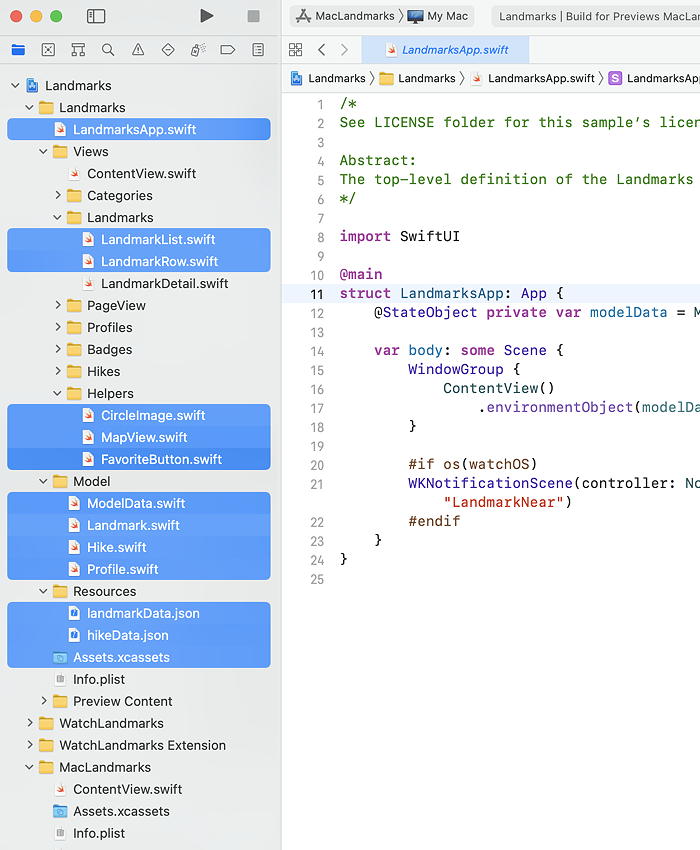Open Assets.xcassets under MacLandmarks

tap(139, 811)
